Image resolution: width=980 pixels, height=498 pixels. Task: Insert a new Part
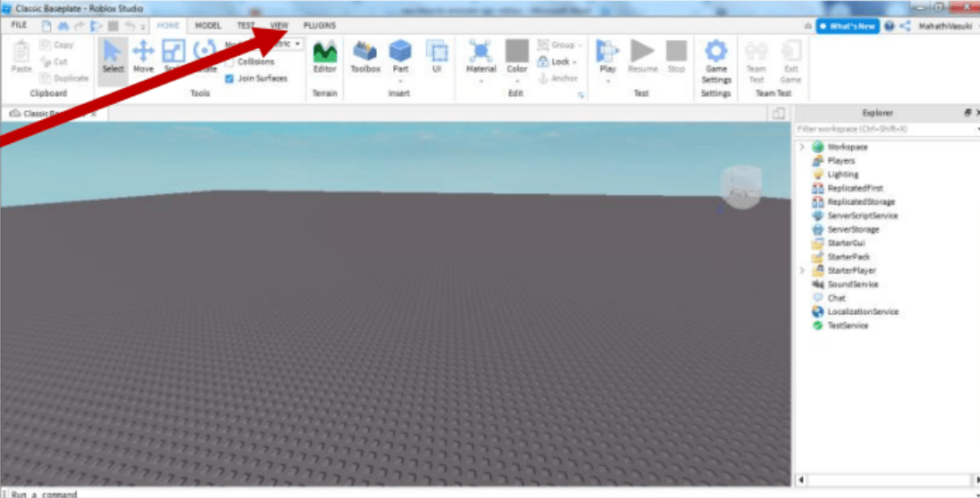tap(400, 57)
